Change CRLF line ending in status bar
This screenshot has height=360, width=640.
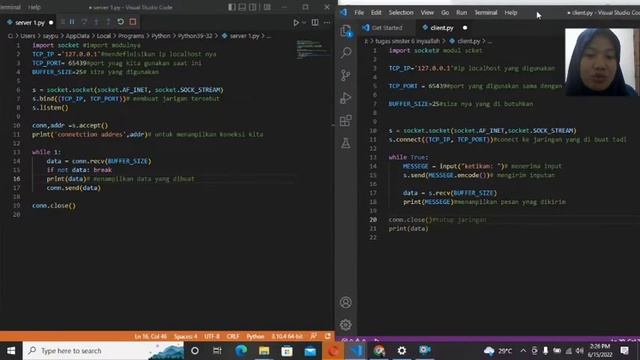233,336
